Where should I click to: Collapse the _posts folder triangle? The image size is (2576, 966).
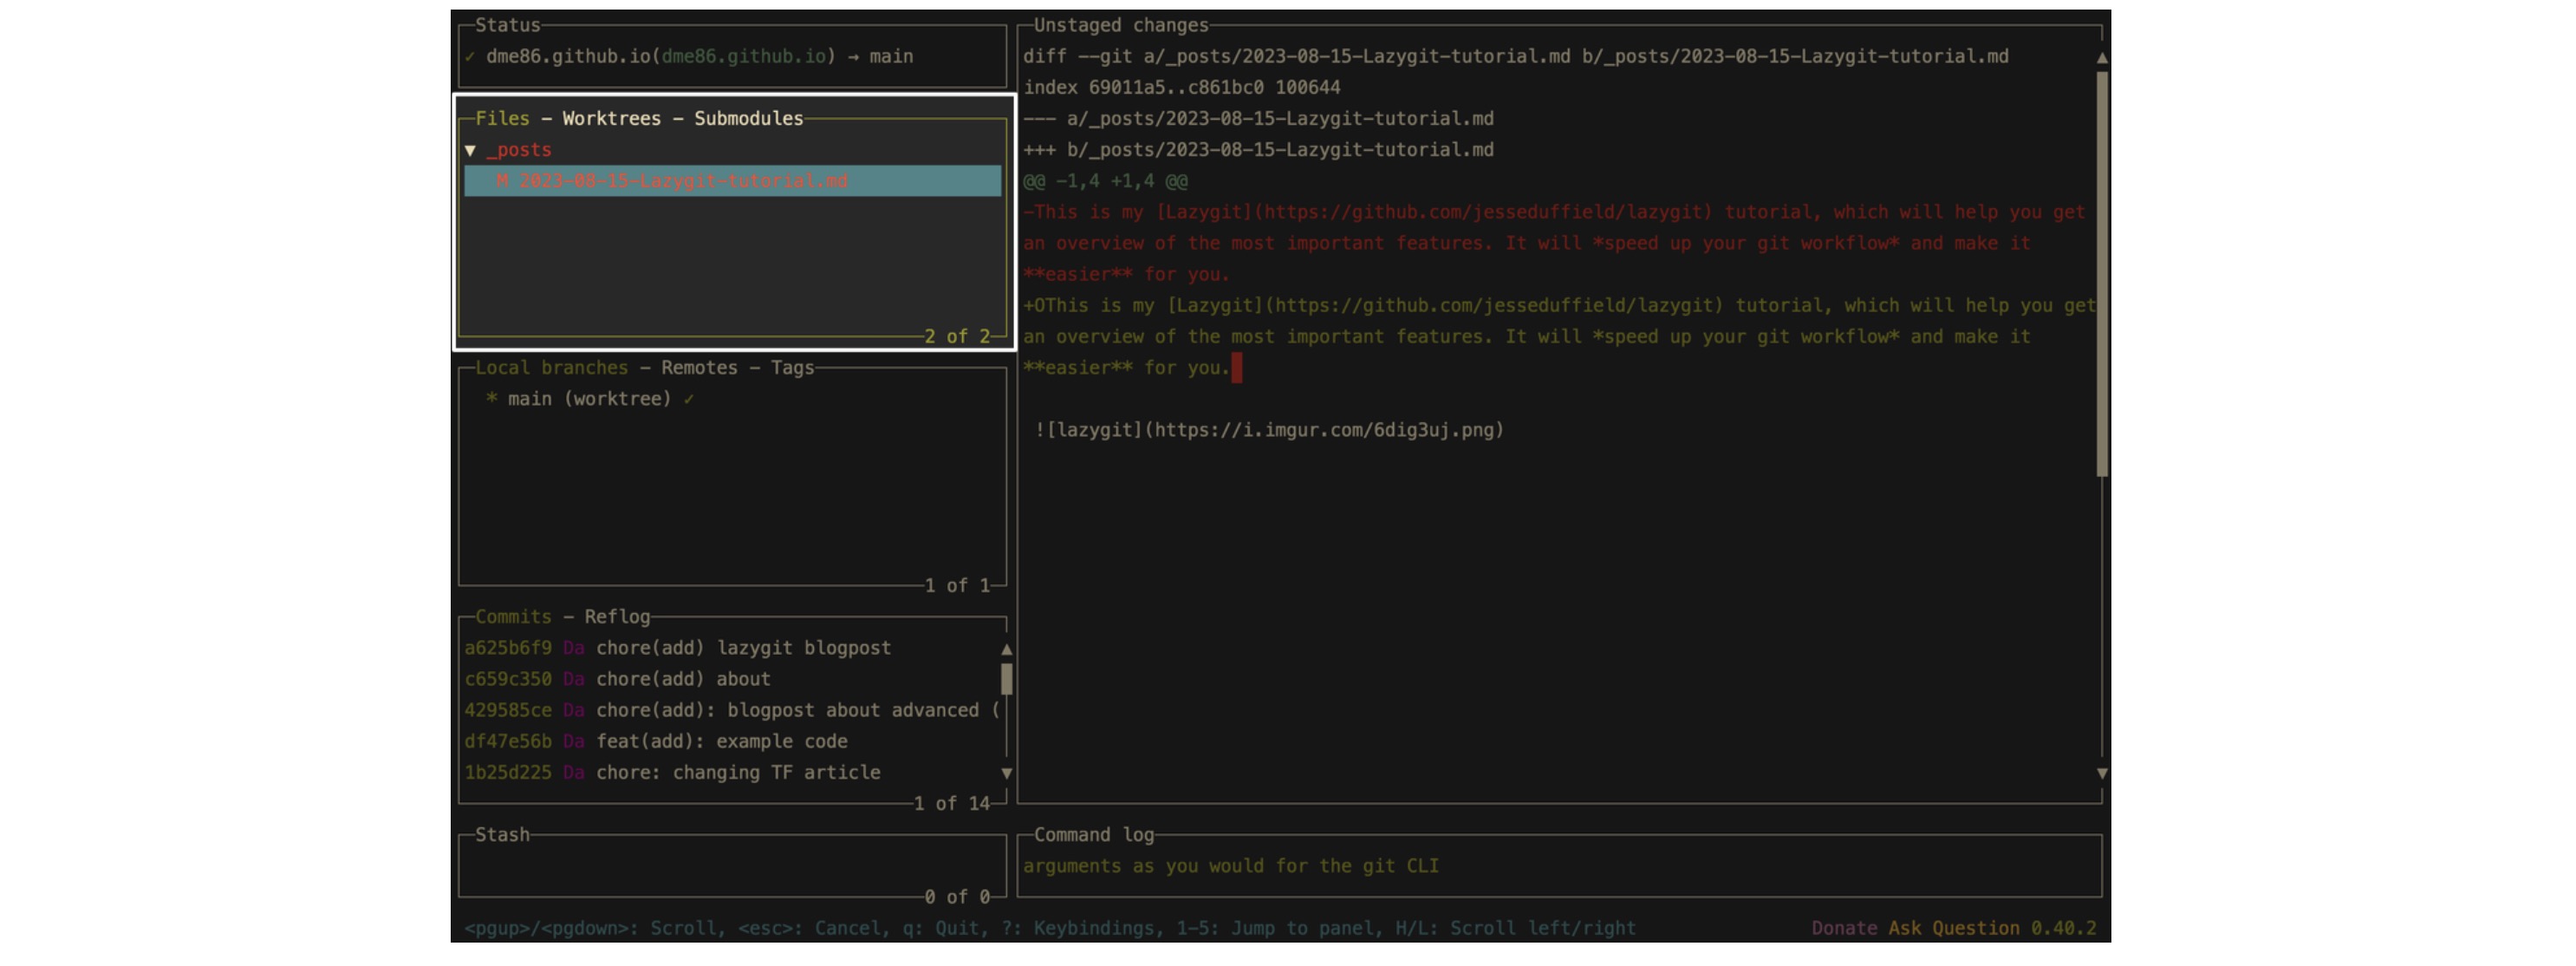click(470, 150)
